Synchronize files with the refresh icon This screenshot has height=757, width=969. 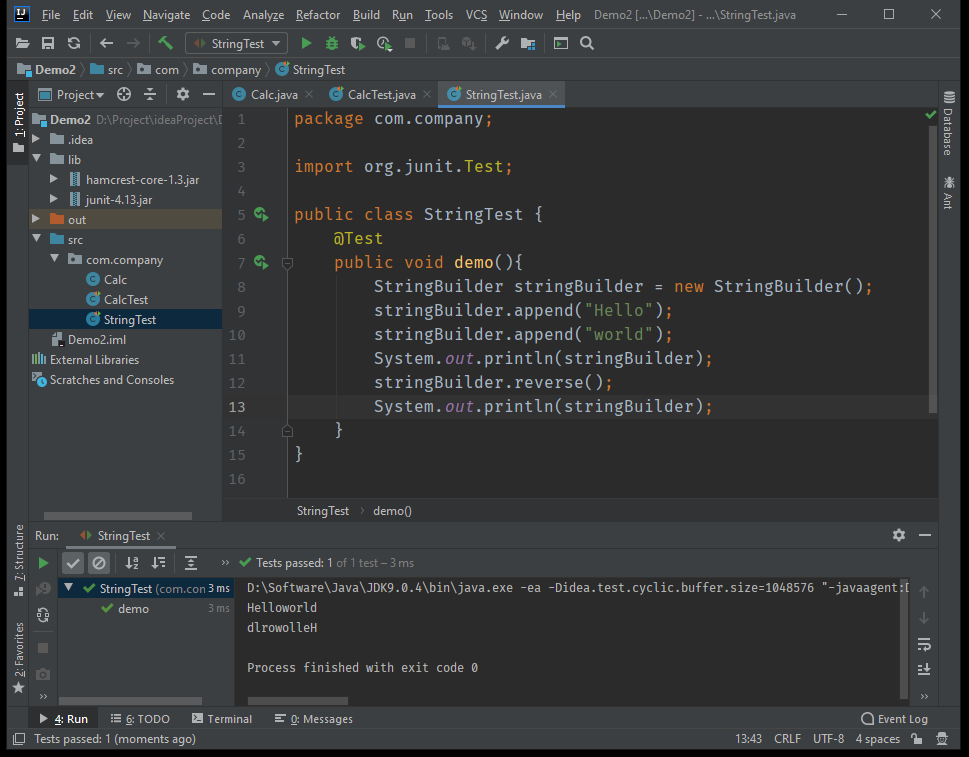coord(74,43)
